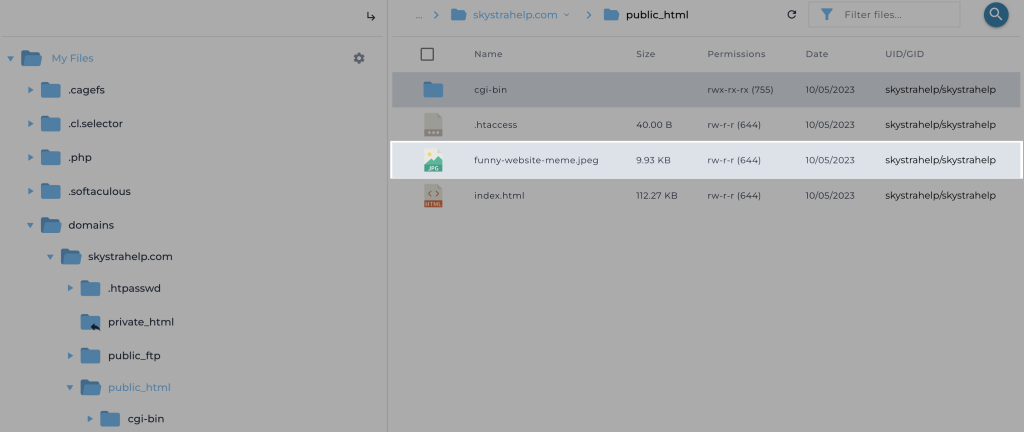Collapse the domains folder in the tree
Viewport: 1024px width, 432px height.
(x=31, y=225)
